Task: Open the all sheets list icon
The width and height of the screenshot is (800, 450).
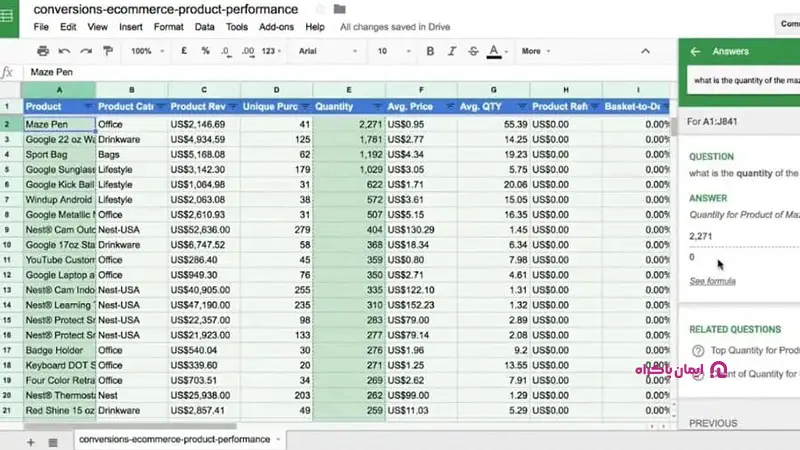Action: [52, 440]
